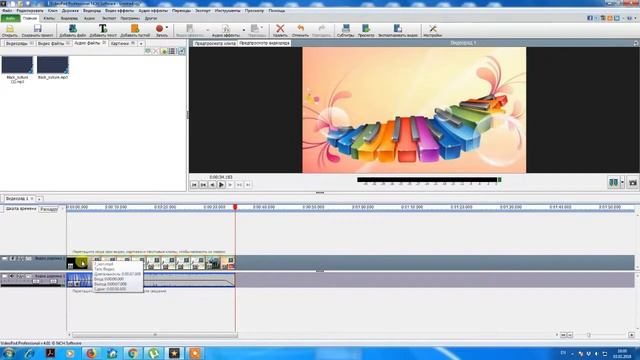This screenshot has width=640, height=360.
Task: Mute the audio track with its speaker icon
Action: [x=12, y=276]
